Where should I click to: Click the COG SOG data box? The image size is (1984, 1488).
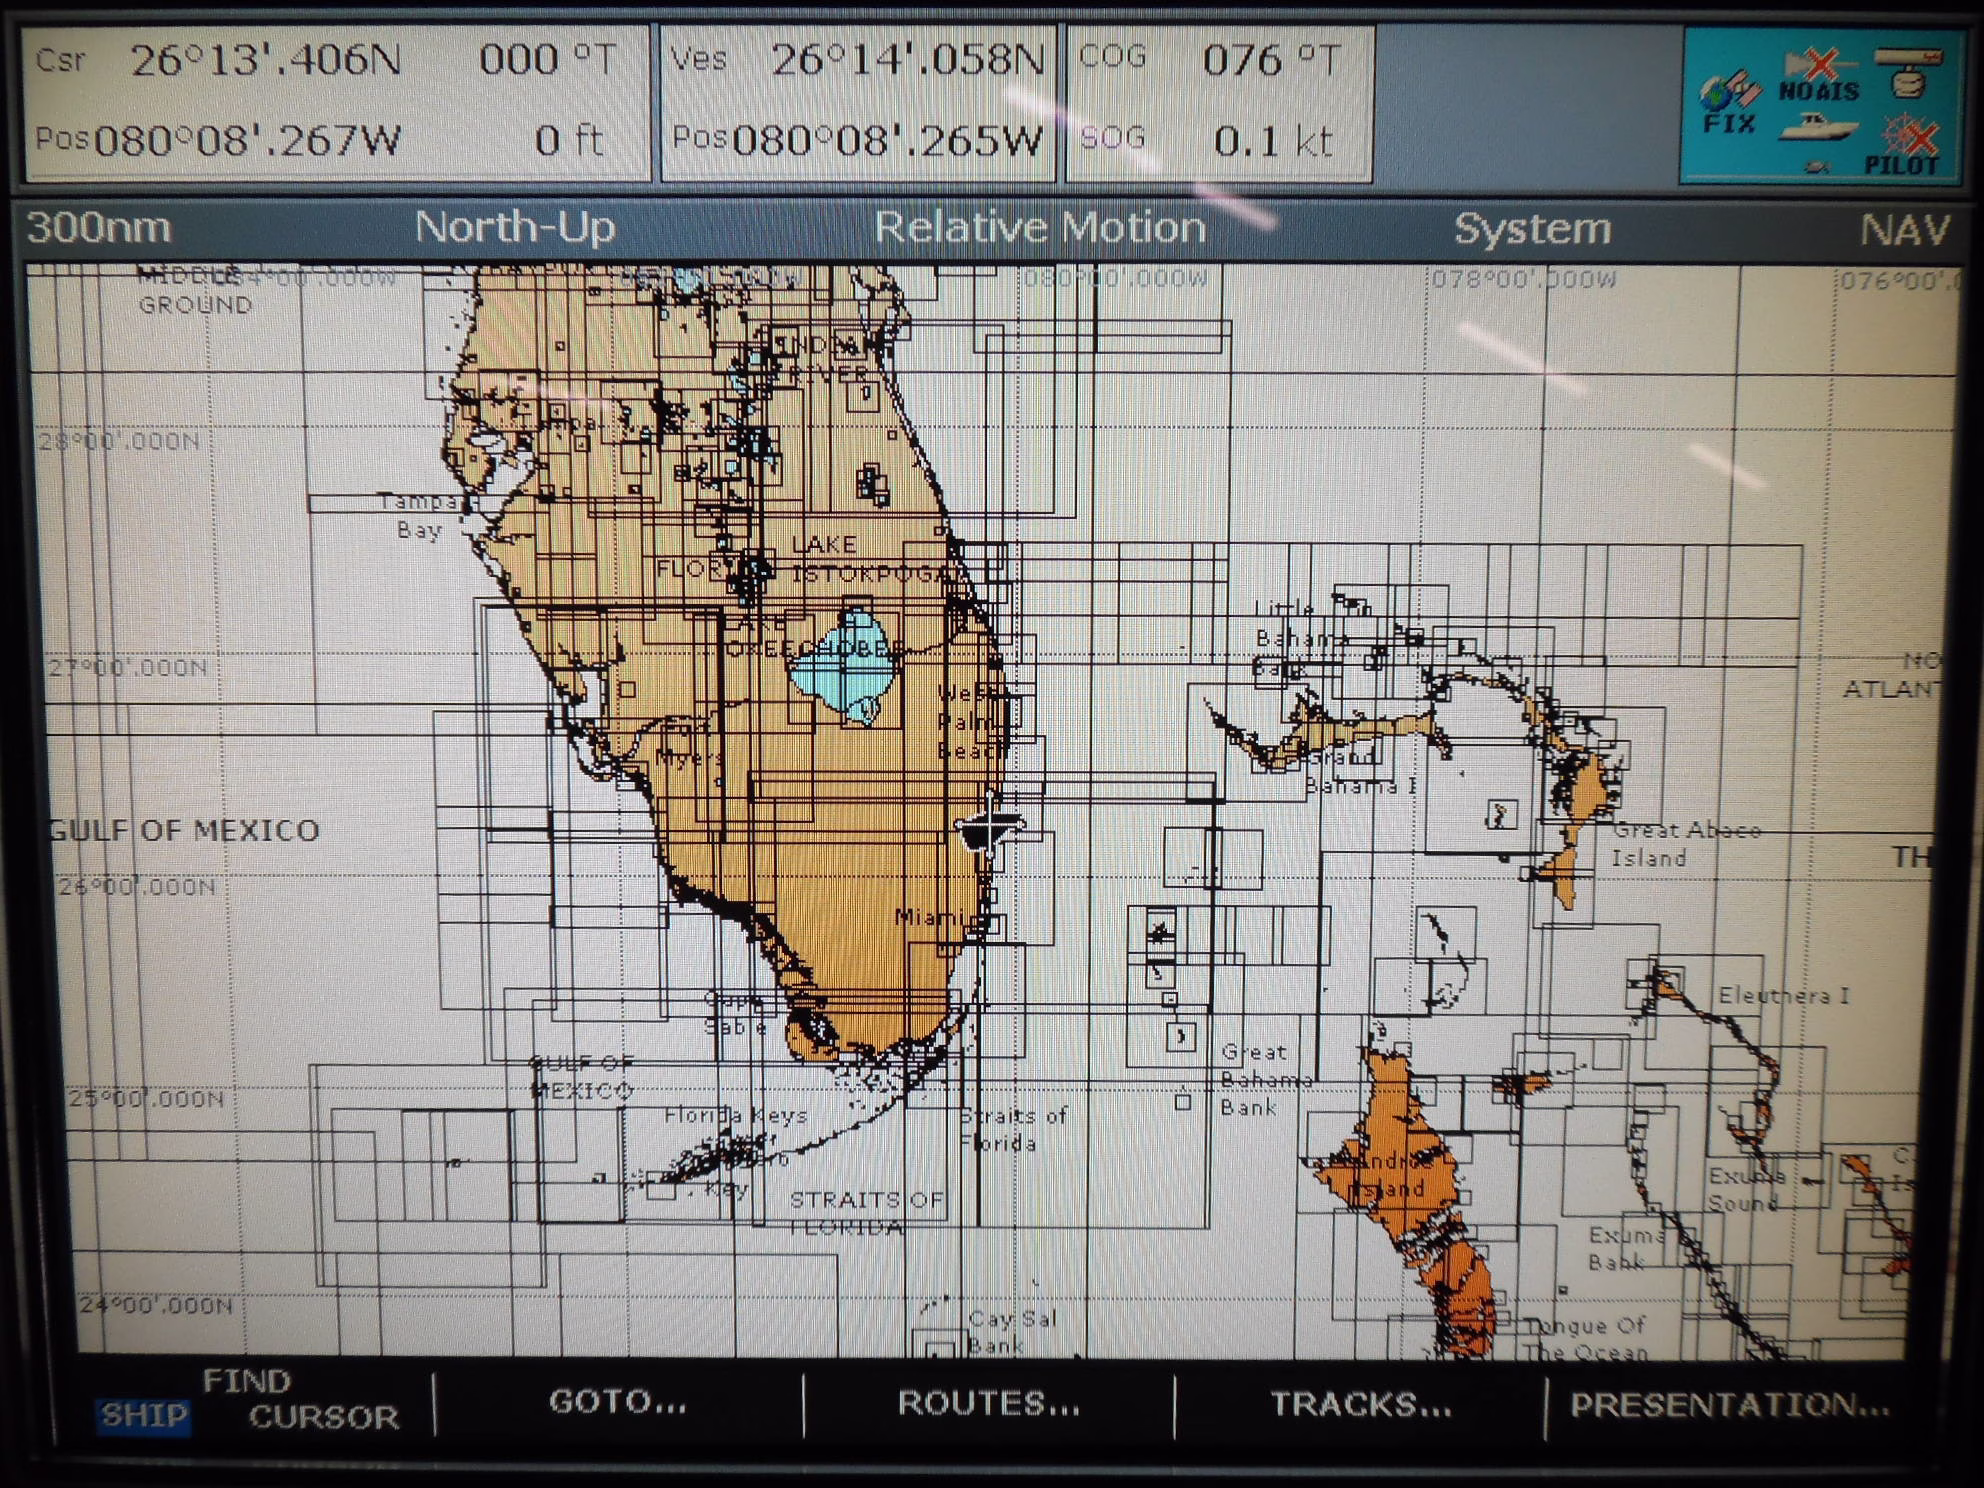tap(1218, 102)
